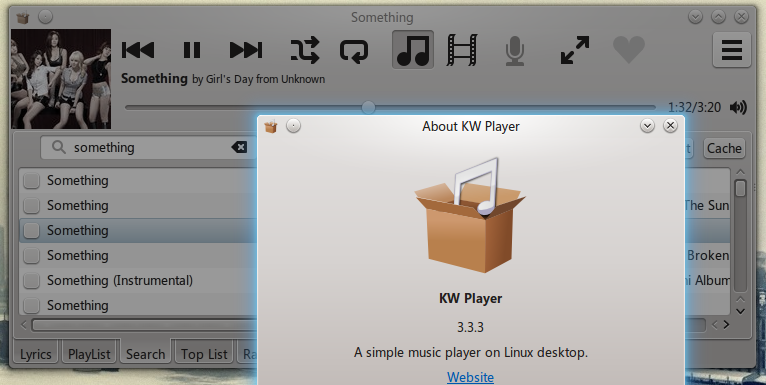This screenshot has width=766, height=385.
Task: Minimize the main Something window
Action: (695, 17)
